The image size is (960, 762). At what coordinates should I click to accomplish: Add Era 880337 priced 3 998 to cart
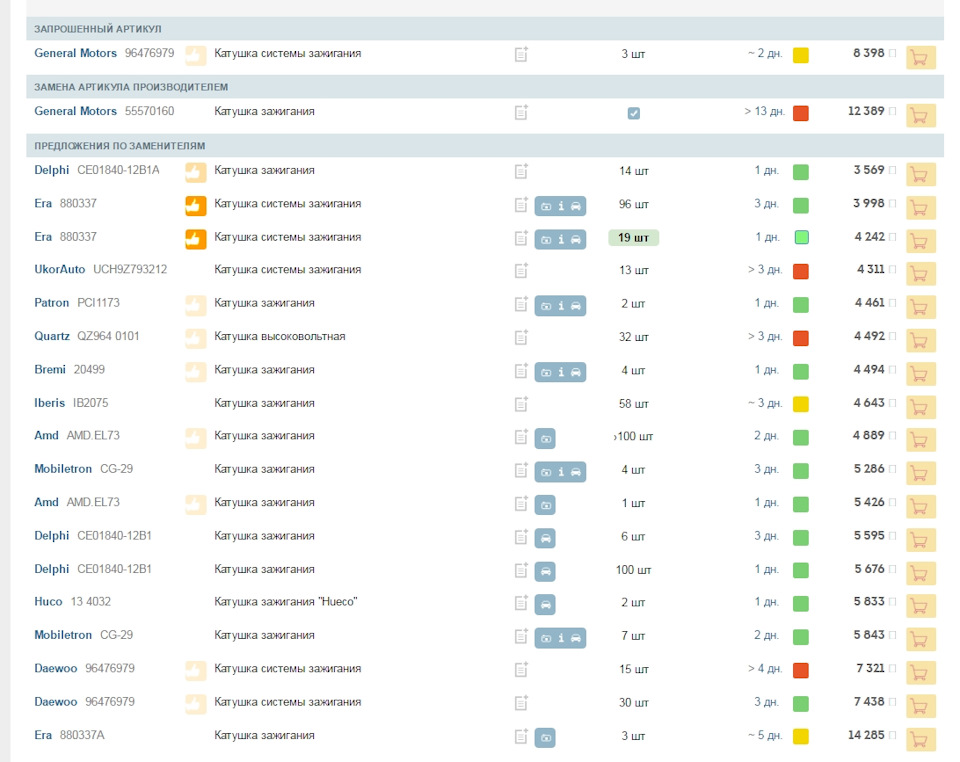point(920,208)
